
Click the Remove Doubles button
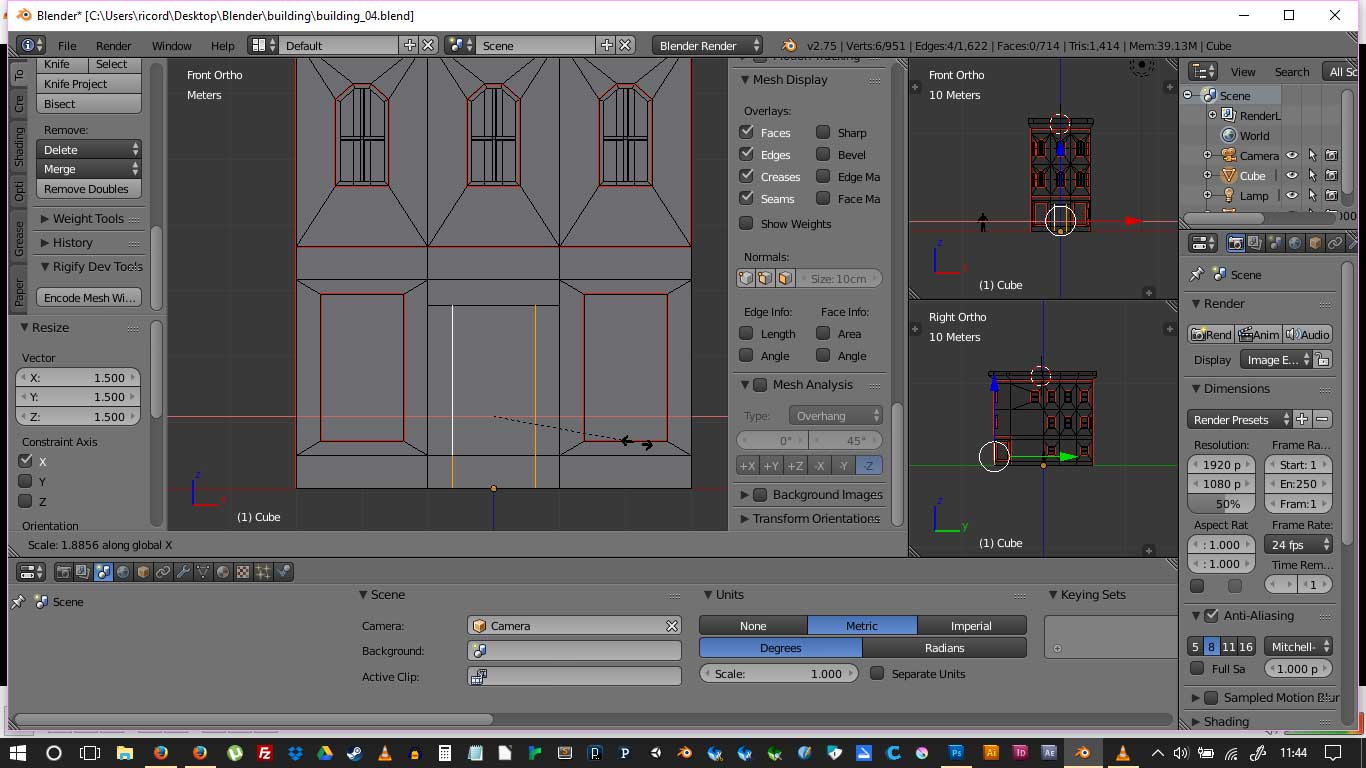[86, 189]
